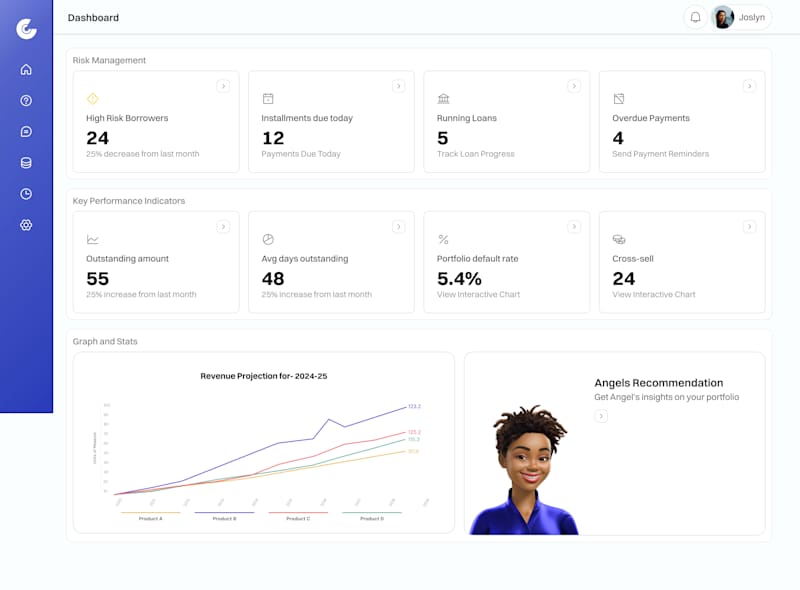Screen dimensions: 800x590
Task: Click the Installments due today value 12
Action: (273, 138)
